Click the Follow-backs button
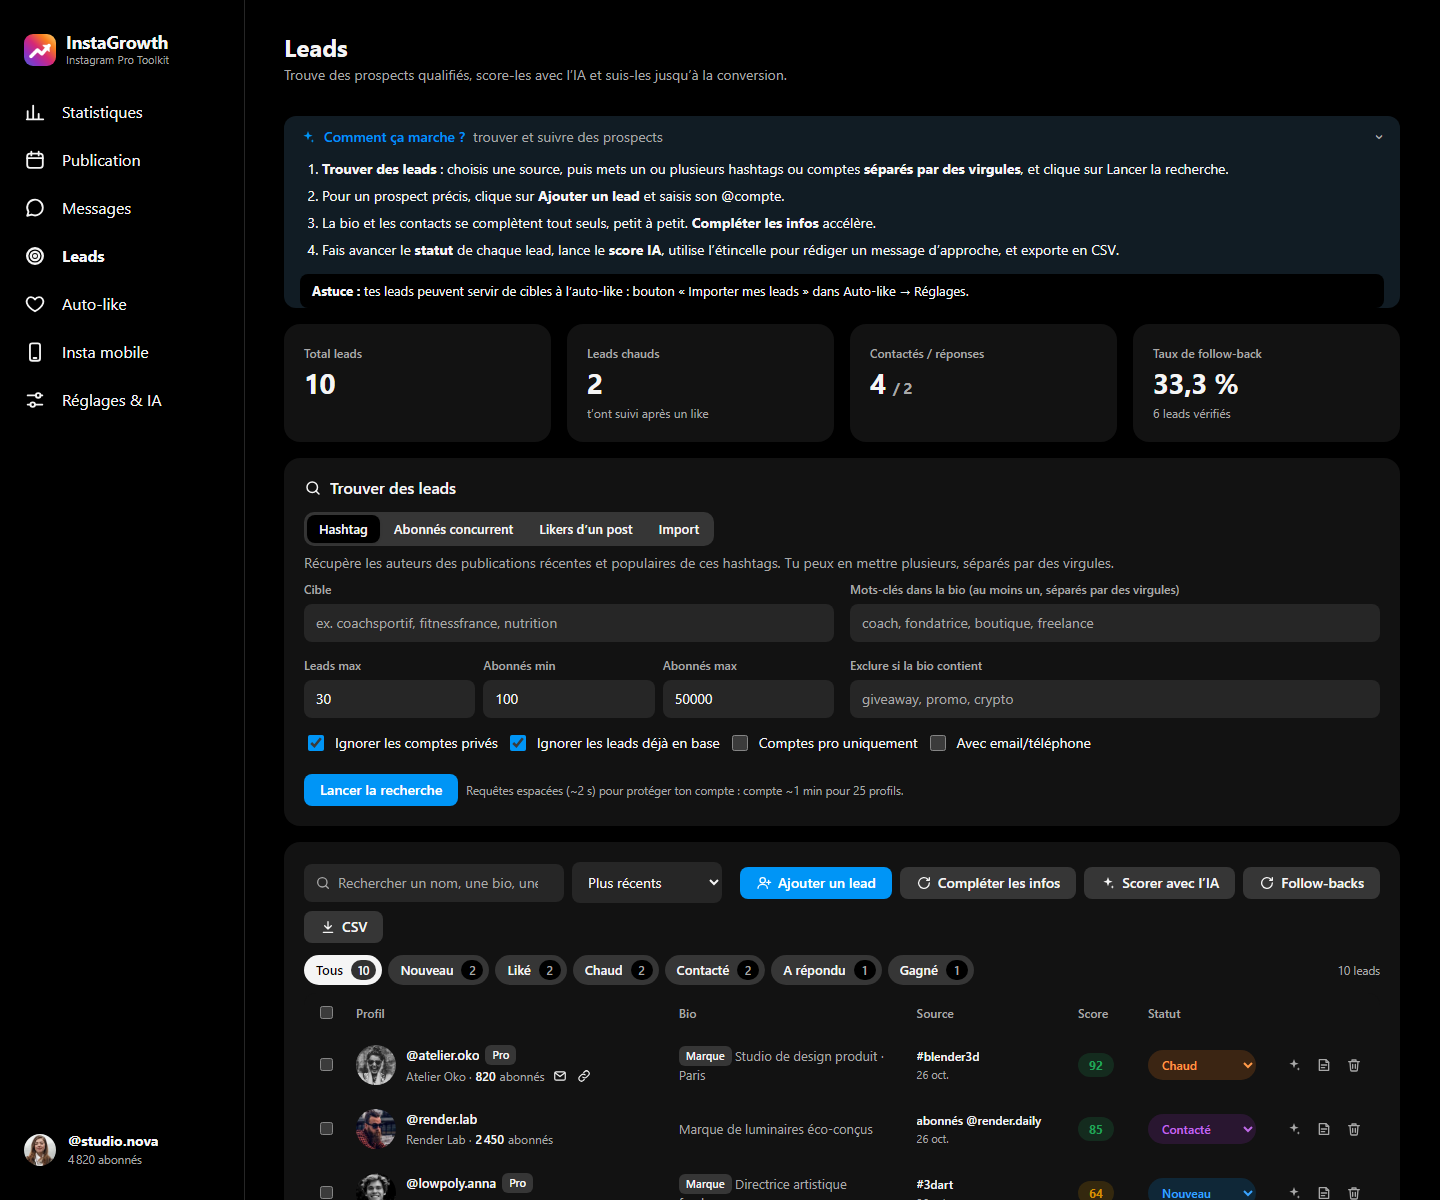The width and height of the screenshot is (1440, 1200). [x=1311, y=883]
